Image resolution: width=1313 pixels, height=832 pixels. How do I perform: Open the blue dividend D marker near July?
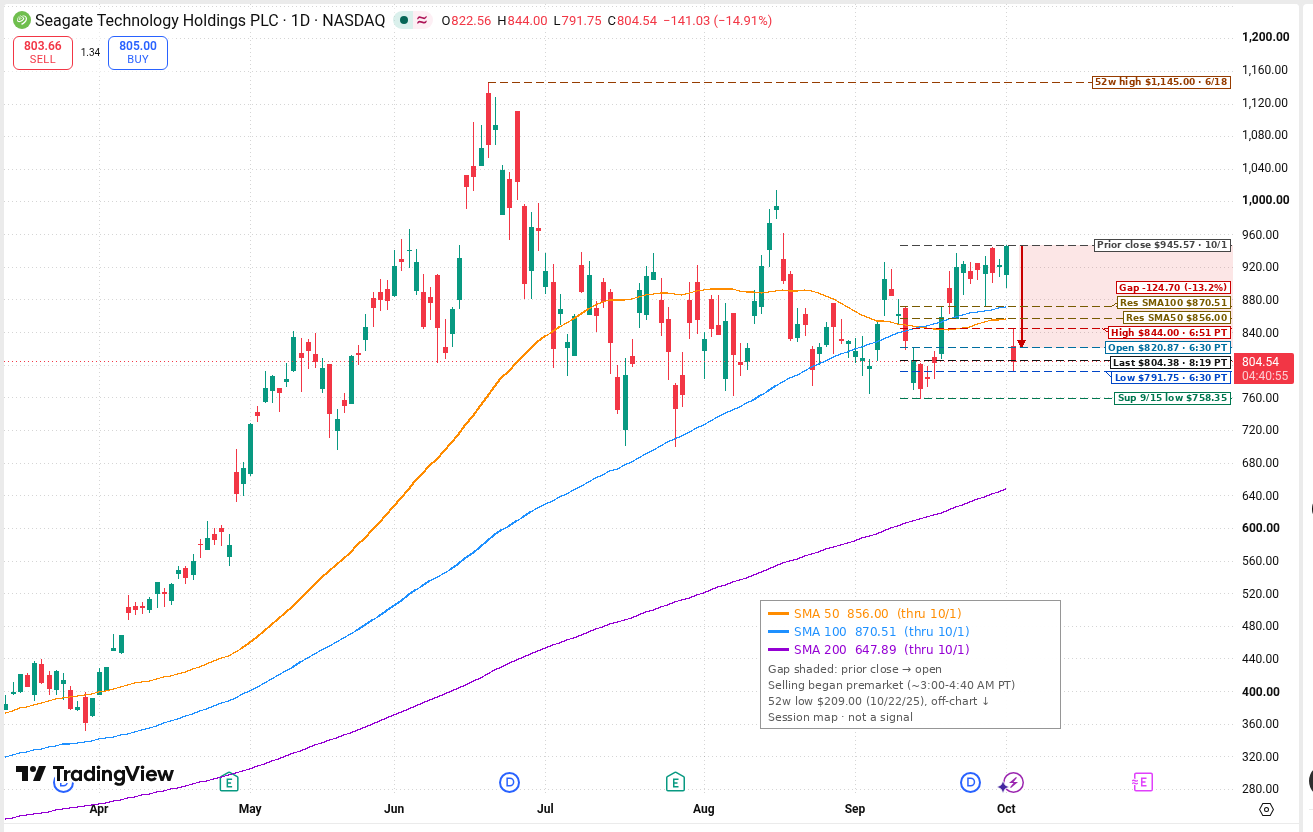click(x=509, y=782)
